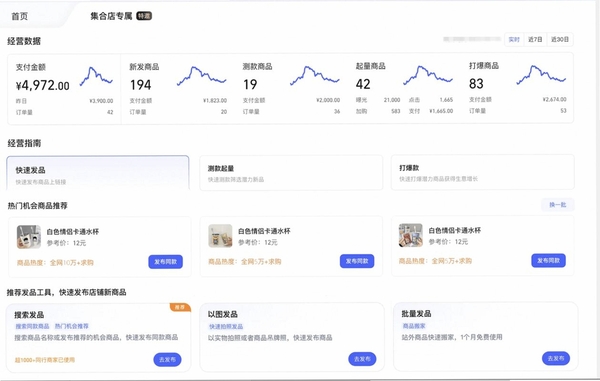Click the 热门机会商品推荐 heading

pyautogui.click(x=38, y=206)
